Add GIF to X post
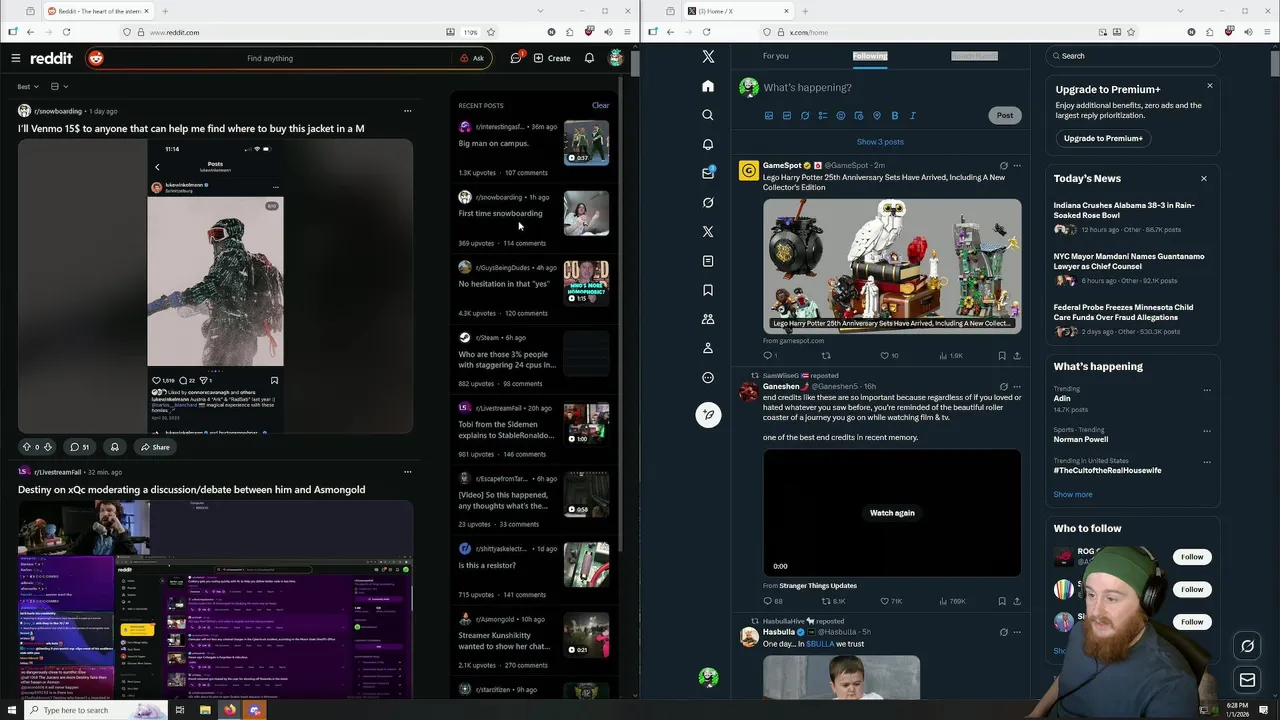This screenshot has height=720, width=1280. coord(787,116)
